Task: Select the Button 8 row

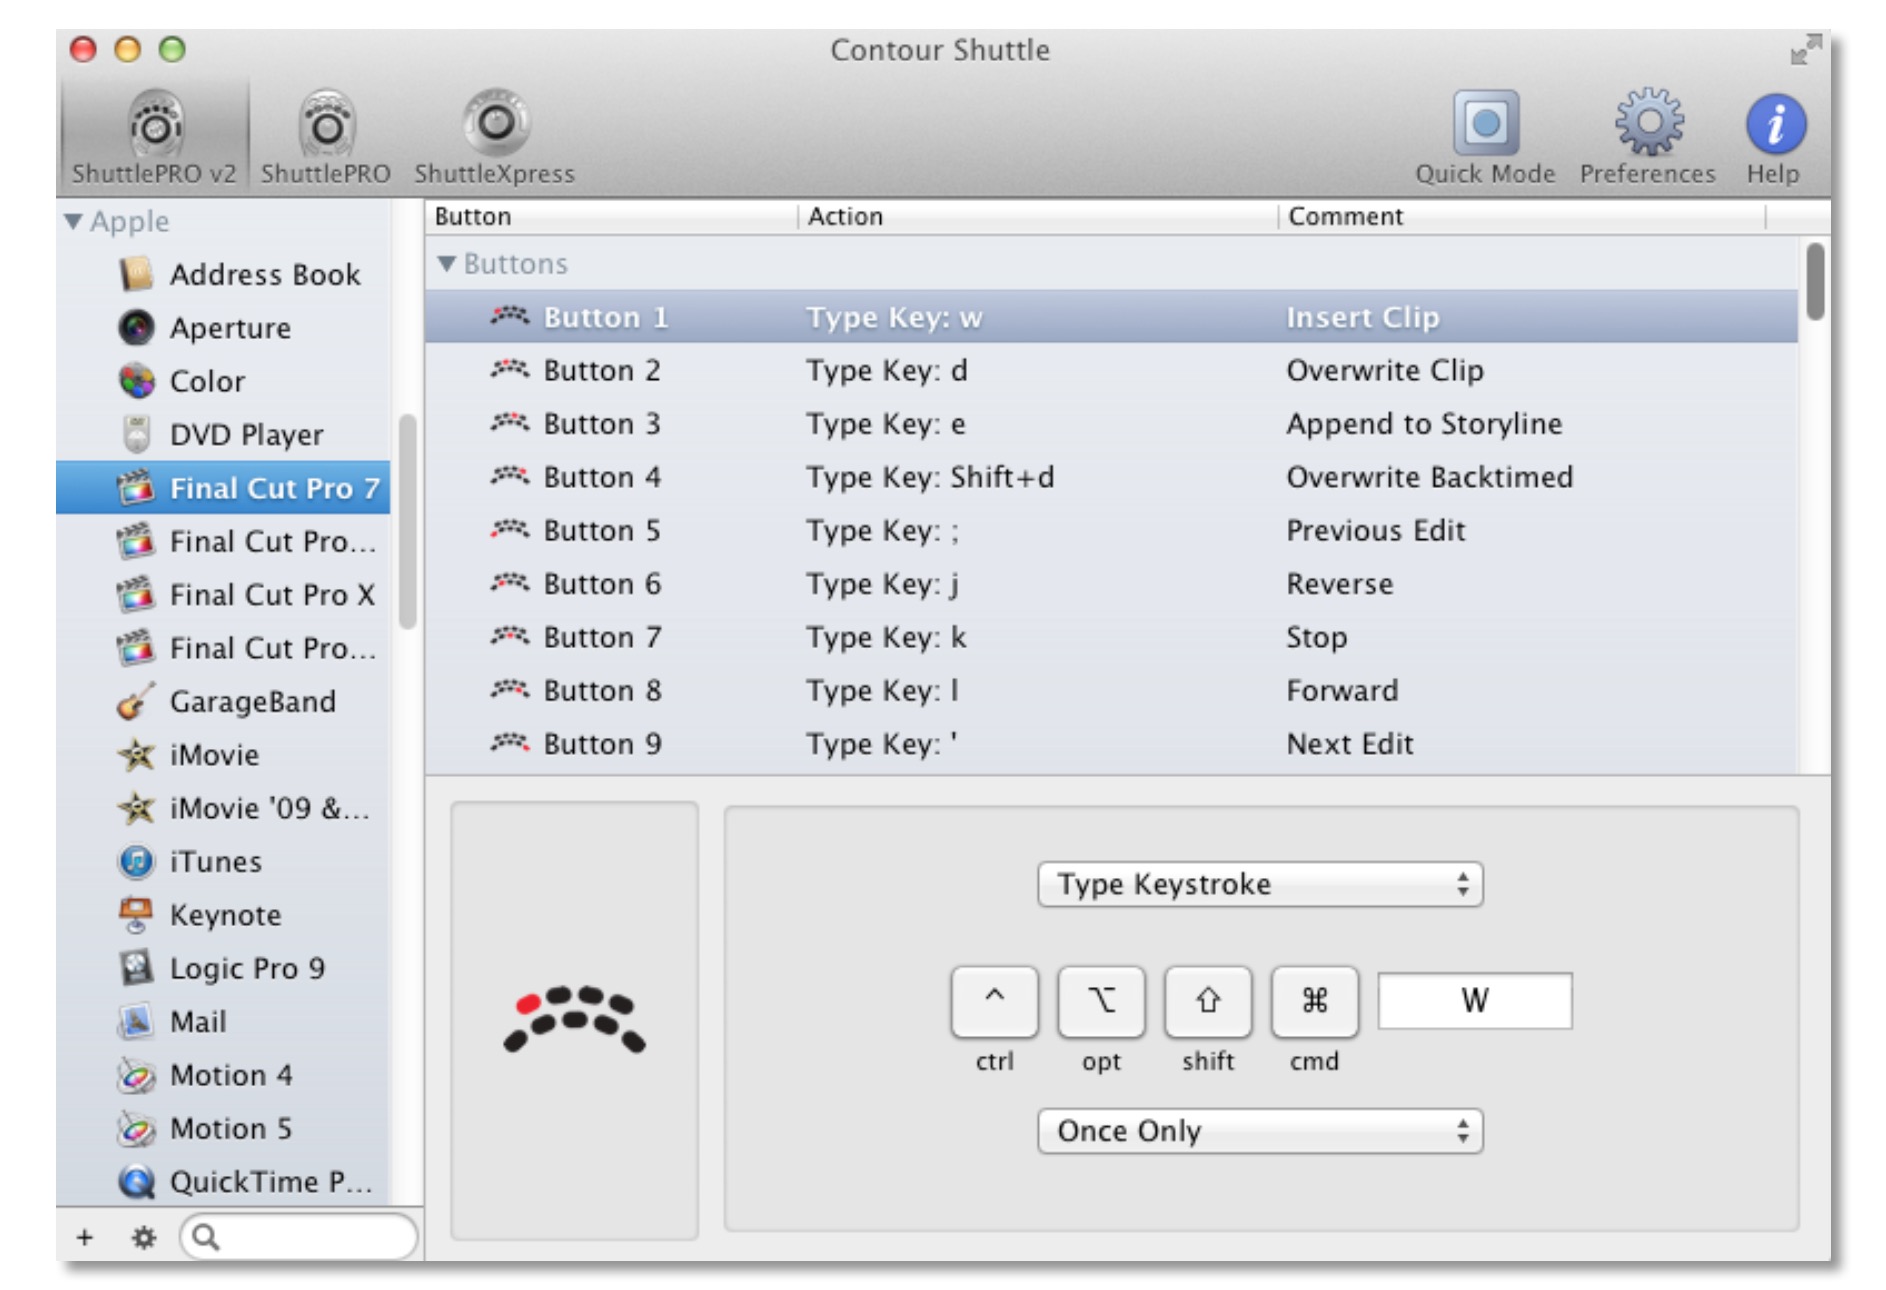Action: (x=1111, y=691)
